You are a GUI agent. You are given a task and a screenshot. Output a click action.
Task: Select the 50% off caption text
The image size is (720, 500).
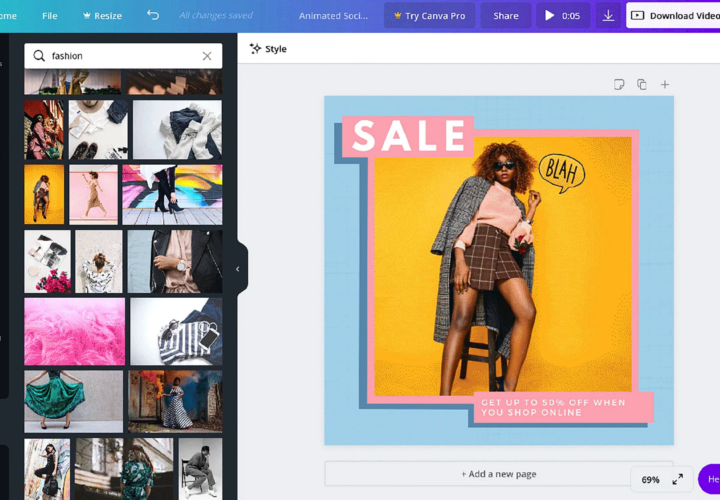(x=553, y=407)
